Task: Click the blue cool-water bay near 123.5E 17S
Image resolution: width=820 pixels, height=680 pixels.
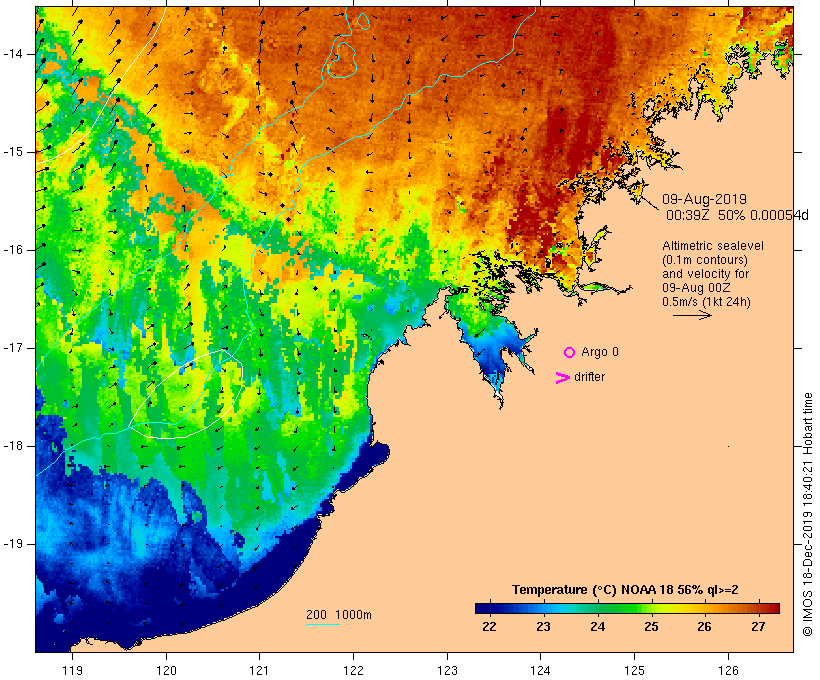Action: 493,356
